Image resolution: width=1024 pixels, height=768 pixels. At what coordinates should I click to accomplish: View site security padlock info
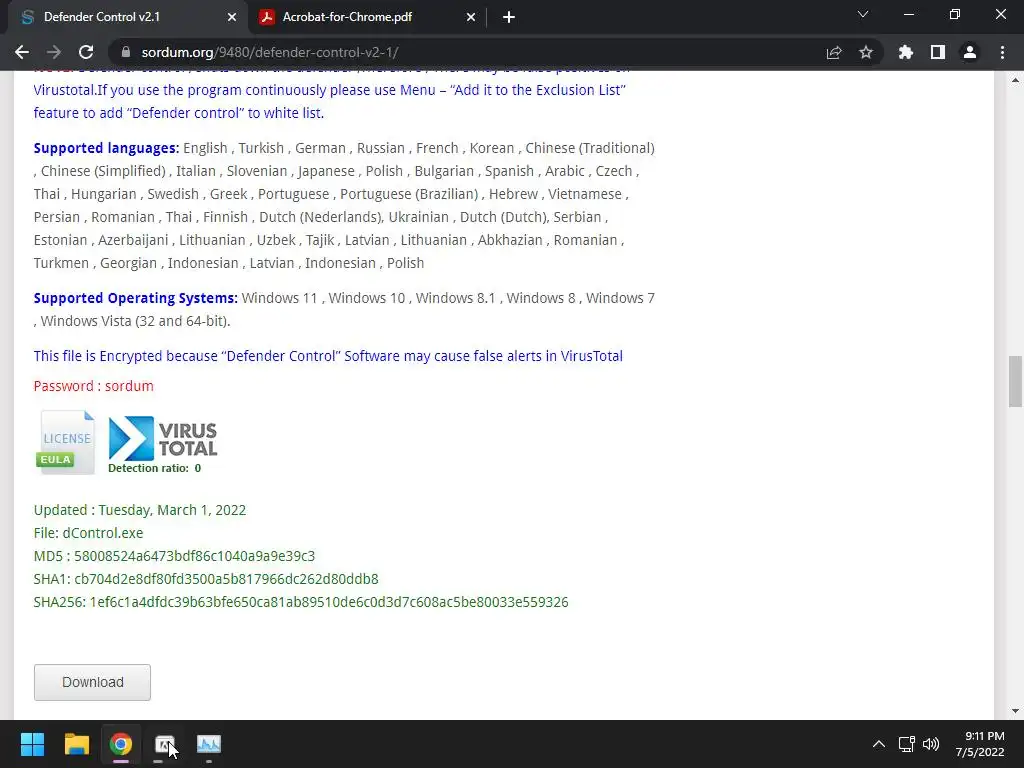point(126,52)
